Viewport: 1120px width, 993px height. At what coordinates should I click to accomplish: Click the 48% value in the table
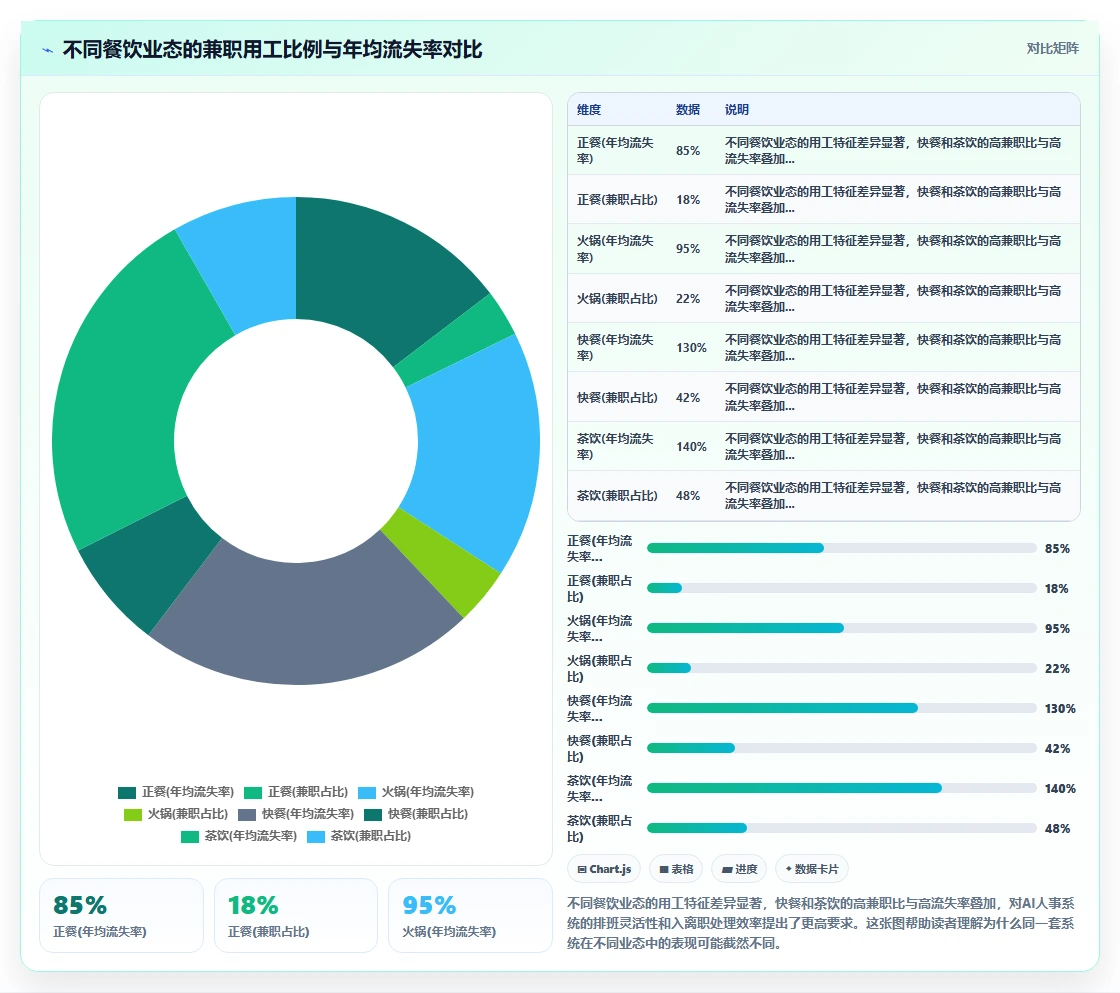(x=688, y=495)
